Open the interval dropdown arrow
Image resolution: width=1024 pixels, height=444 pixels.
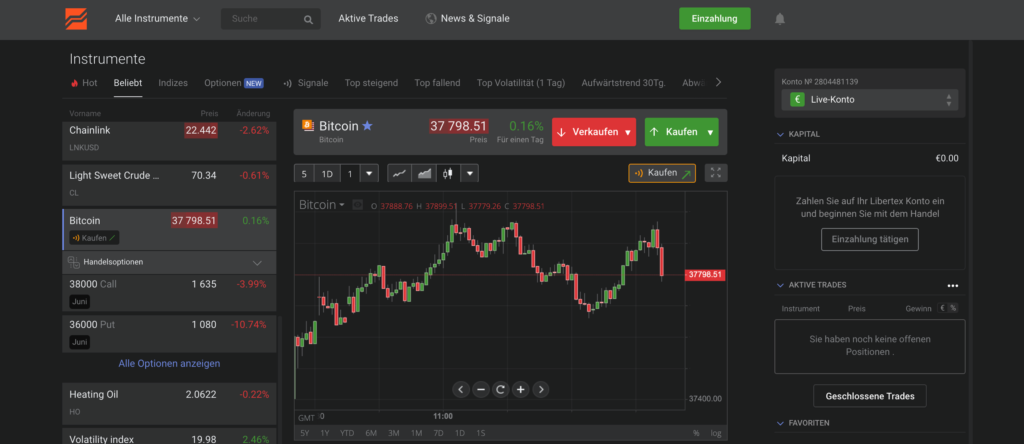(369, 174)
